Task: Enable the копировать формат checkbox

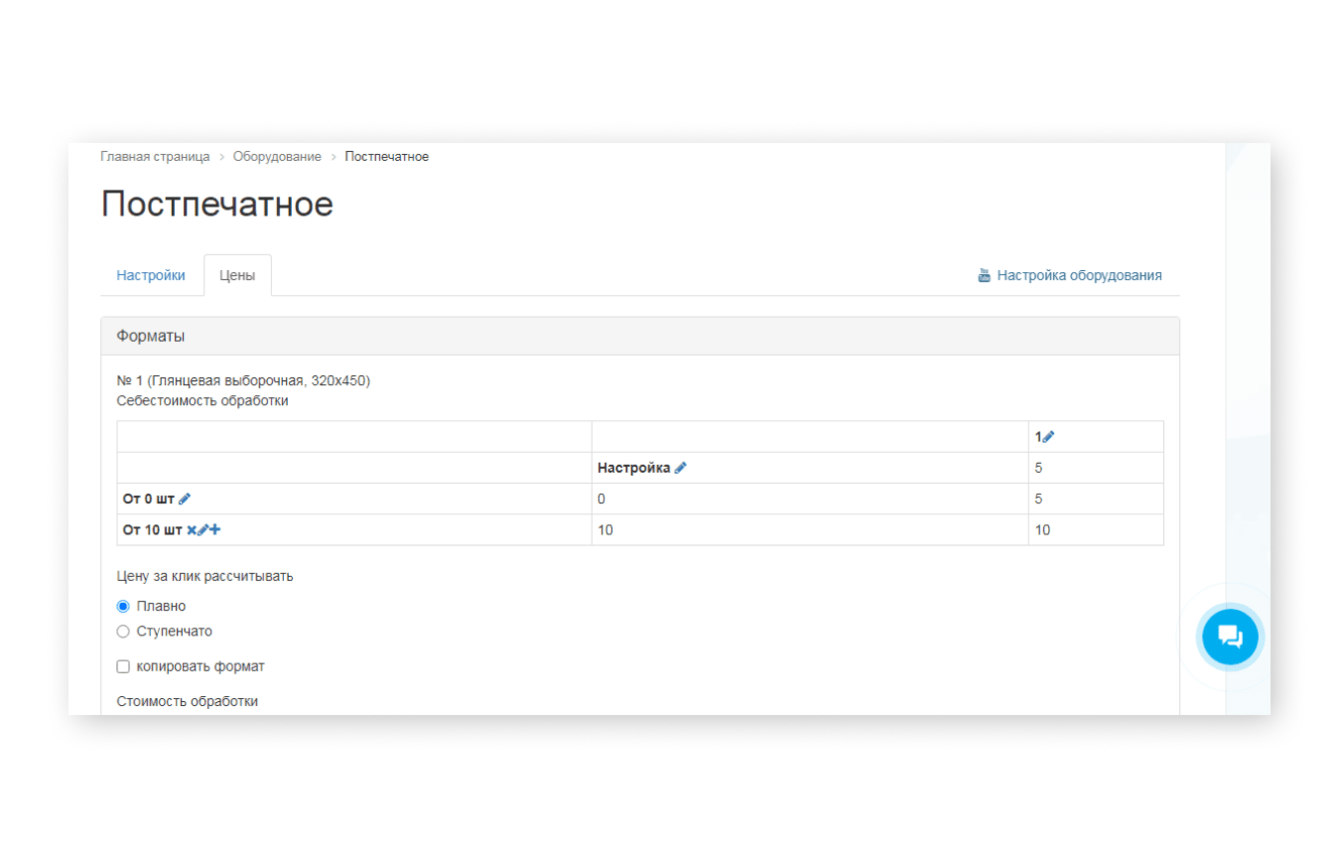Action: click(123, 666)
